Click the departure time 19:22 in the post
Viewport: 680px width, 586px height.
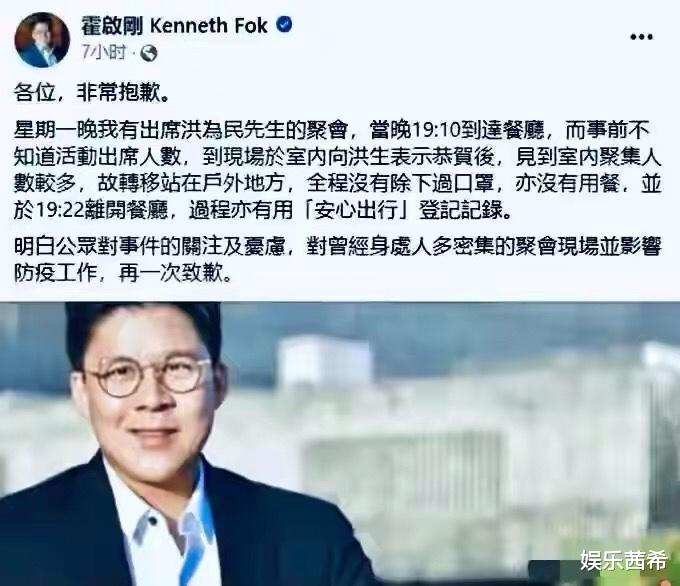click(61, 211)
